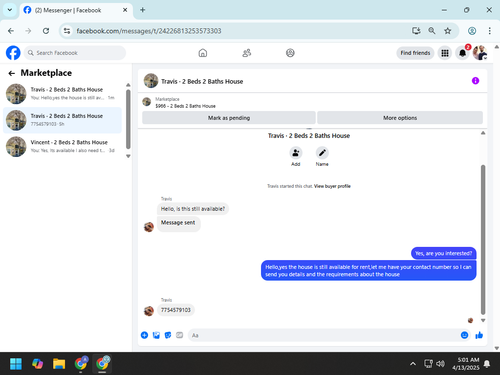
Task: Click the Add people icon
Action: (x=296, y=153)
